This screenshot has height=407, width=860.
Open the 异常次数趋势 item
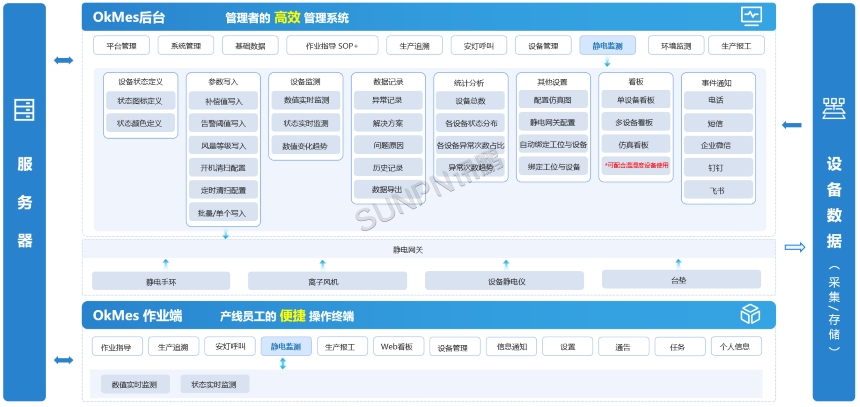pyautogui.click(x=471, y=167)
